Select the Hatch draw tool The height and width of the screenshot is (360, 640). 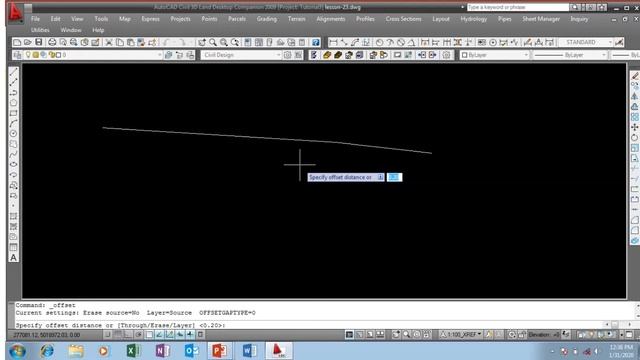(x=13, y=216)
